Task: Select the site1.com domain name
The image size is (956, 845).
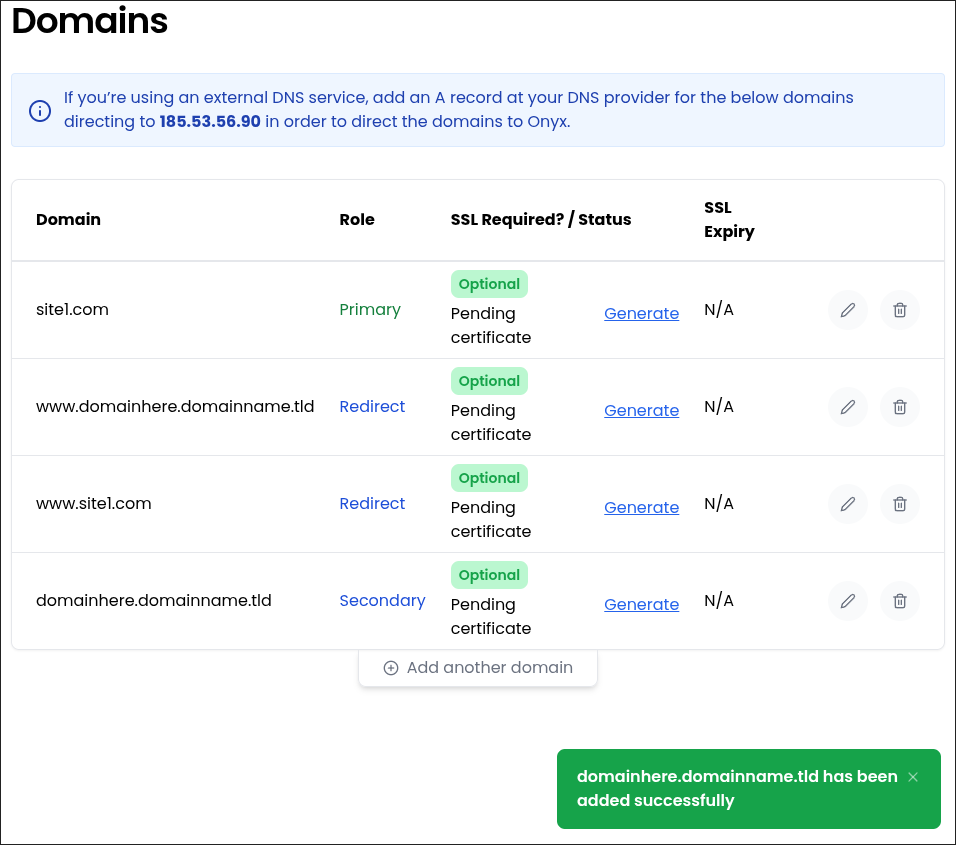Action: (72, 310)
